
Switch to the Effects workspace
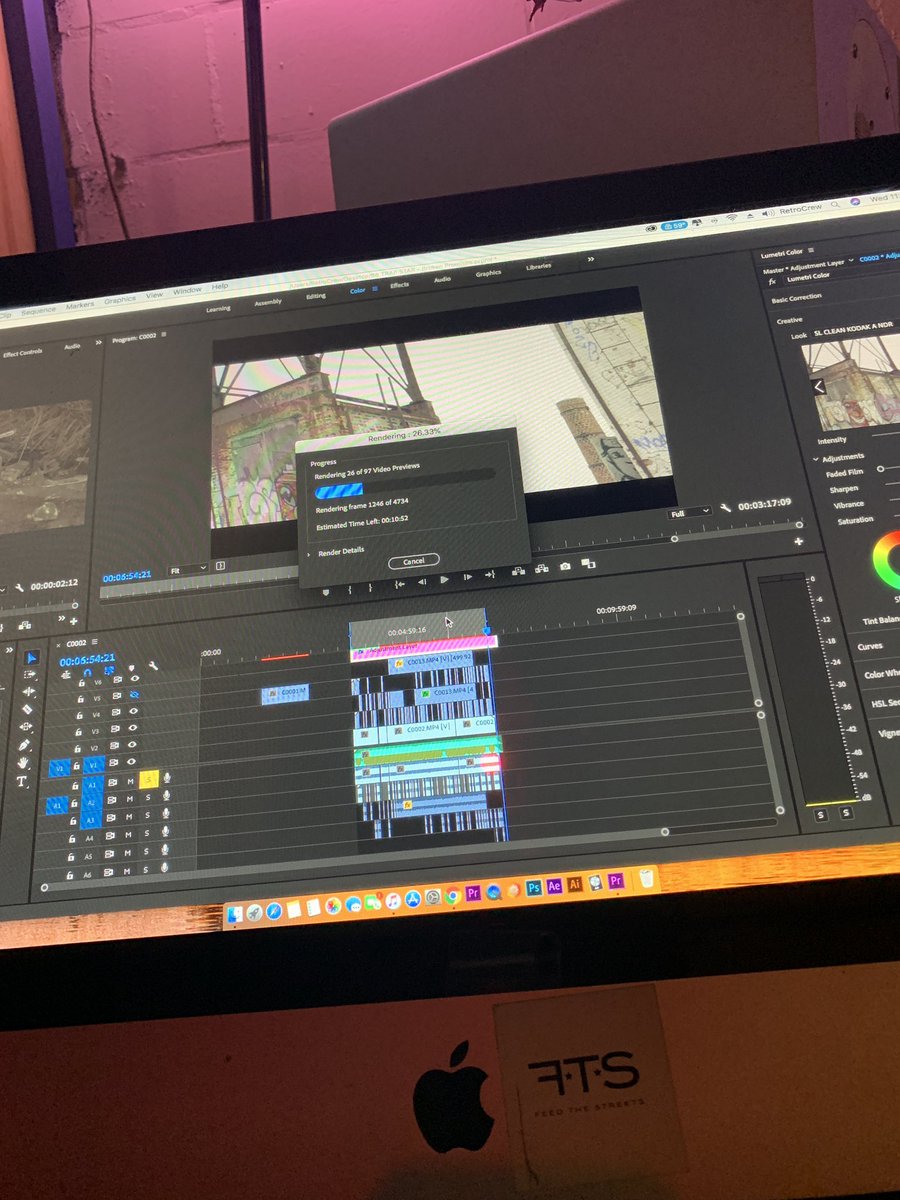point(400,284)
